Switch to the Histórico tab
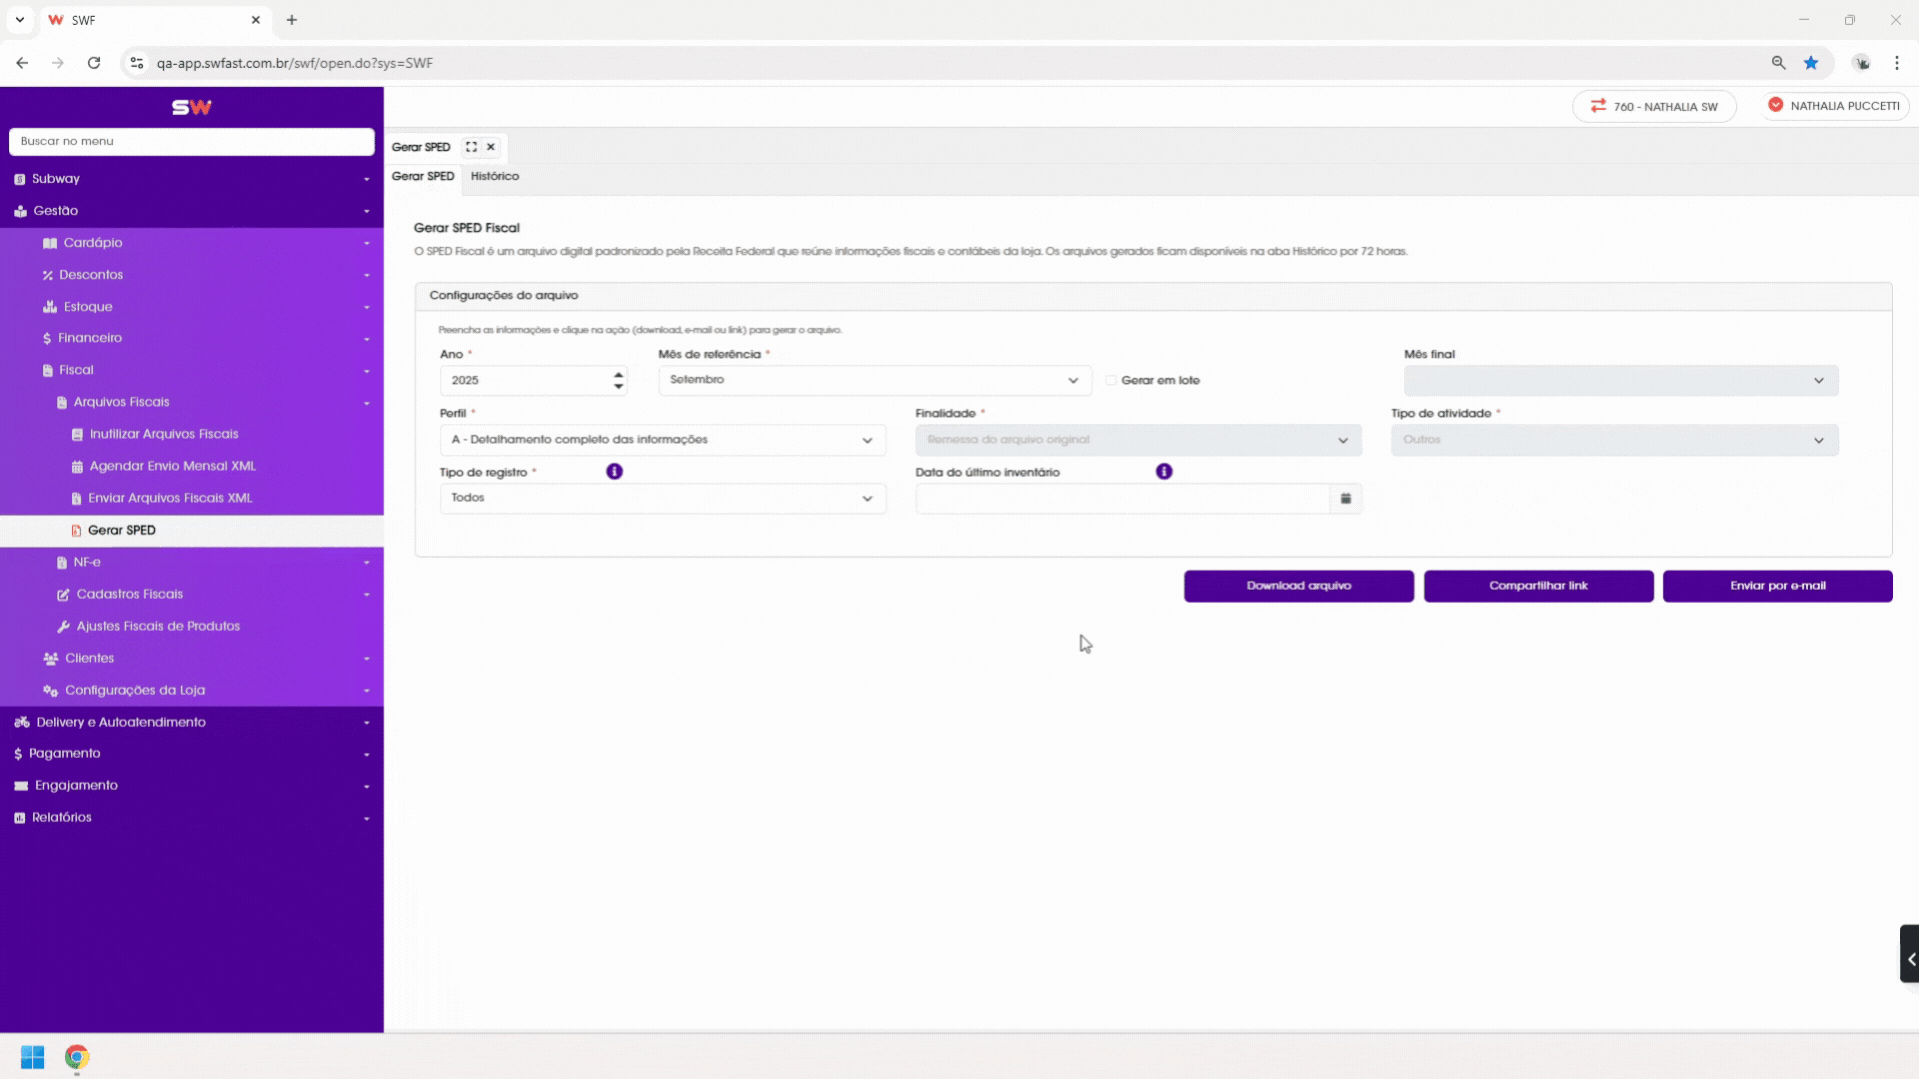Image resolution: width=1919 pixels, height=1079 pixels. pyautogui.click(x=495, y=176)
